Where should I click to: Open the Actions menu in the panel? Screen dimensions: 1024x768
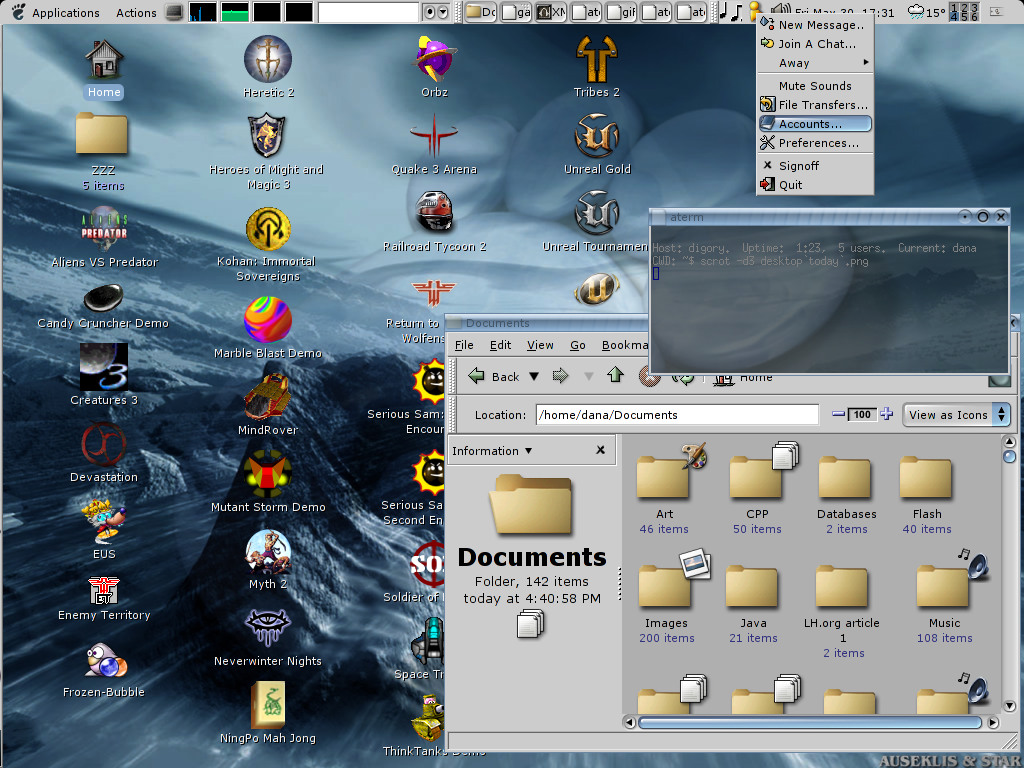tap(136, 12)
